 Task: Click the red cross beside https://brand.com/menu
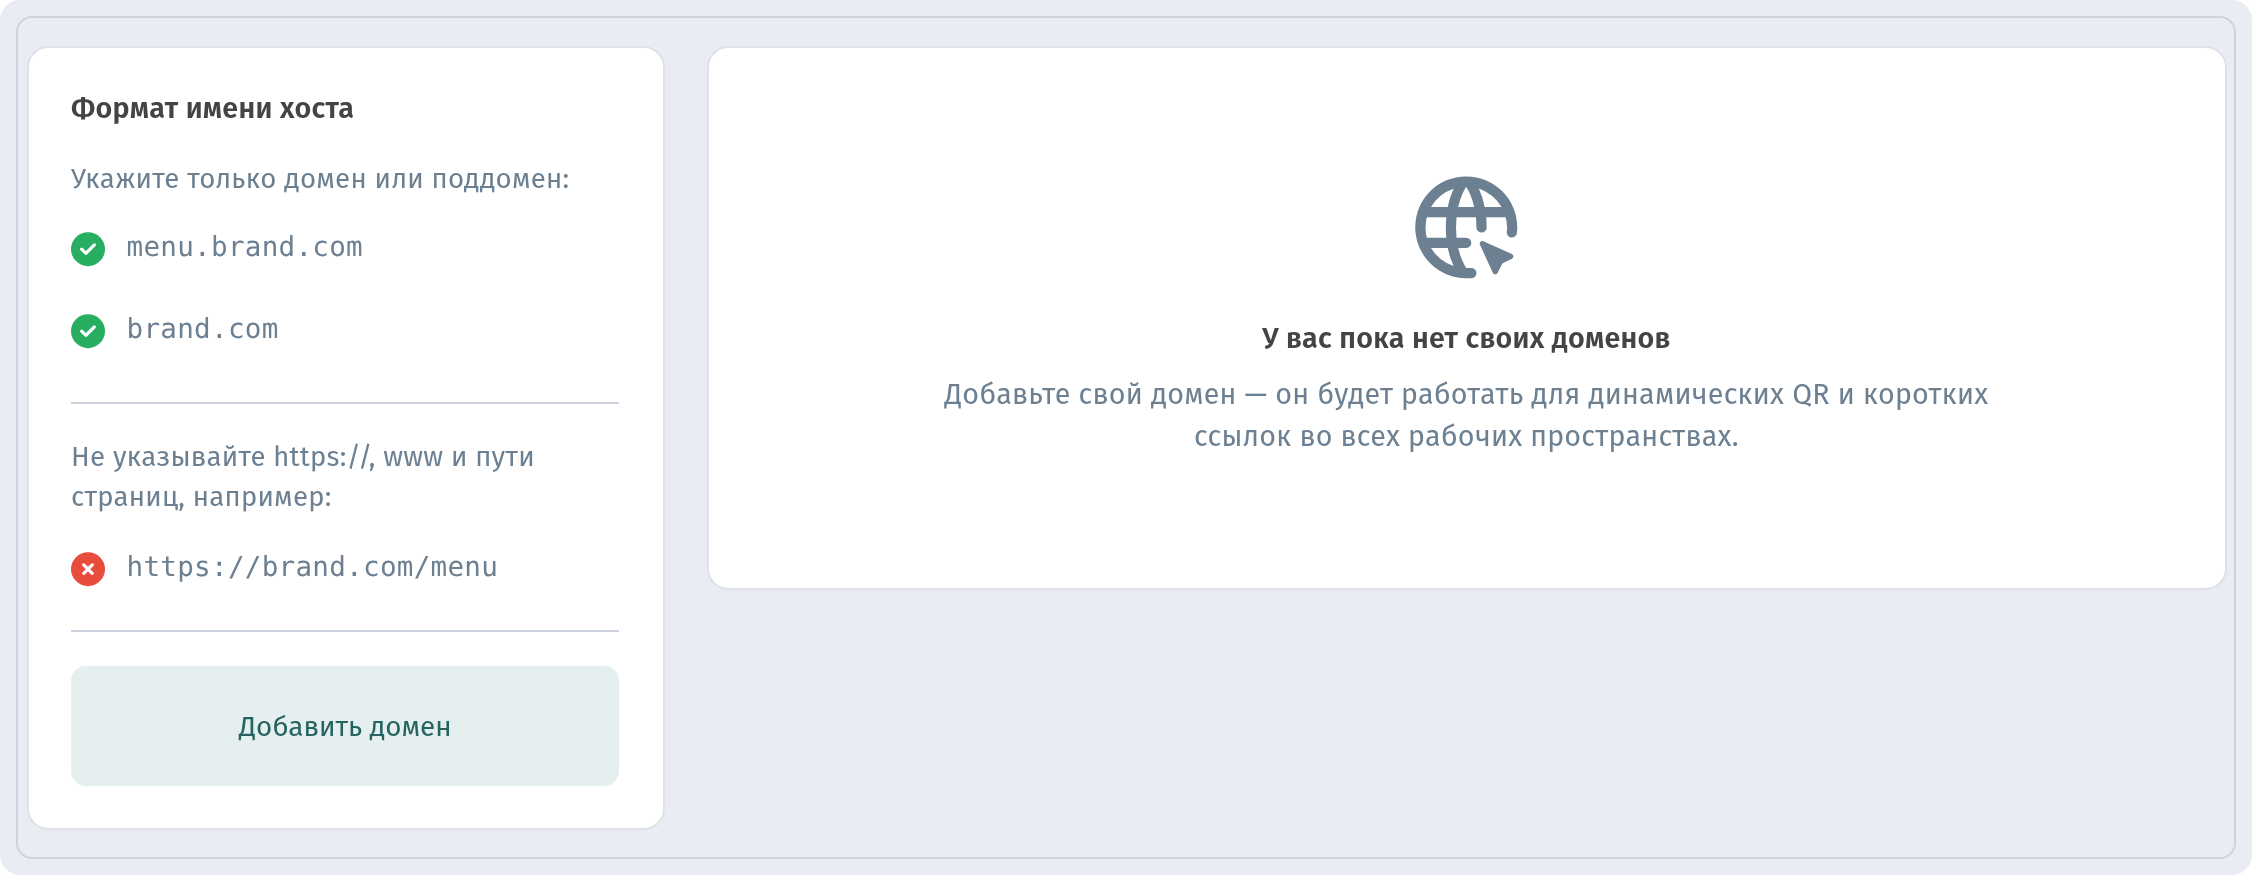point(88,569)
